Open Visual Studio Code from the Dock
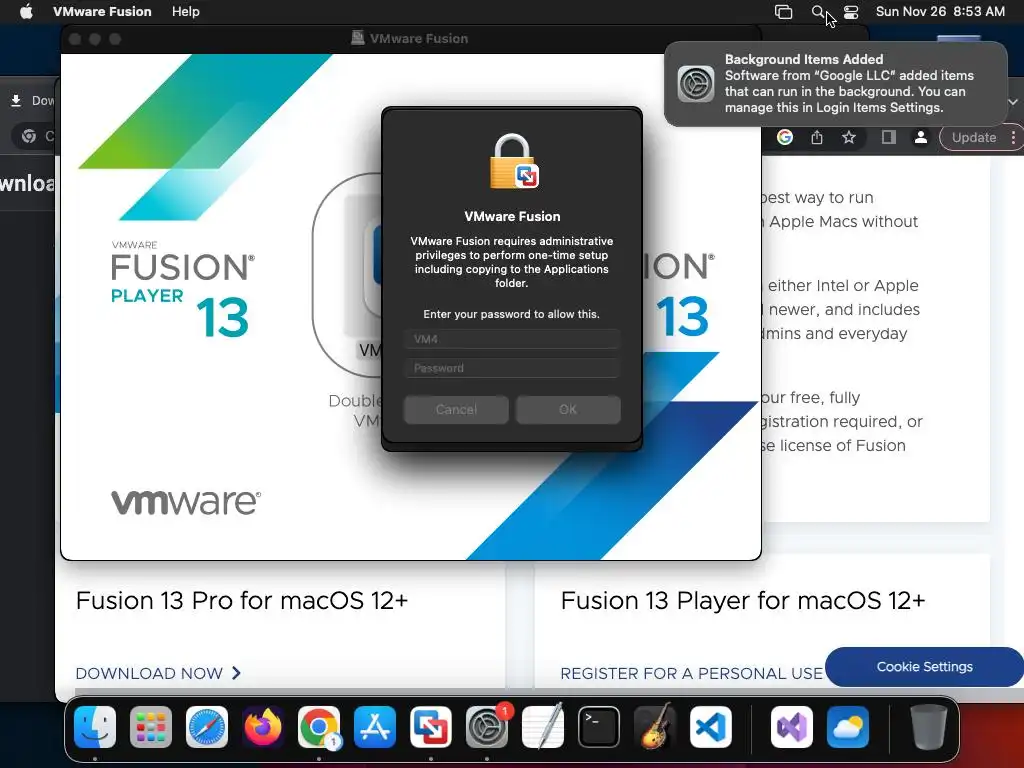This screenshot has height=768, width=1024. 711,727
